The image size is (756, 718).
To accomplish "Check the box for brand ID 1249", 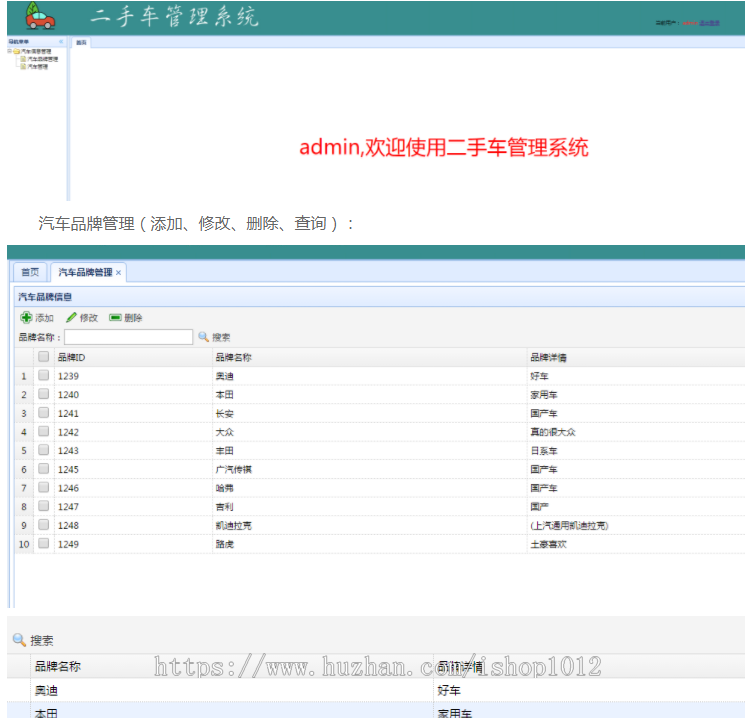I will coord(43,543).
